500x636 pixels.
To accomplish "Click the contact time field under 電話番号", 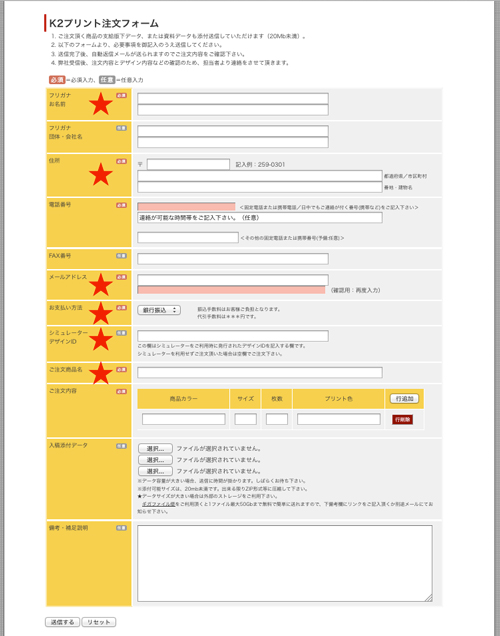I will (x=260, y=218).
